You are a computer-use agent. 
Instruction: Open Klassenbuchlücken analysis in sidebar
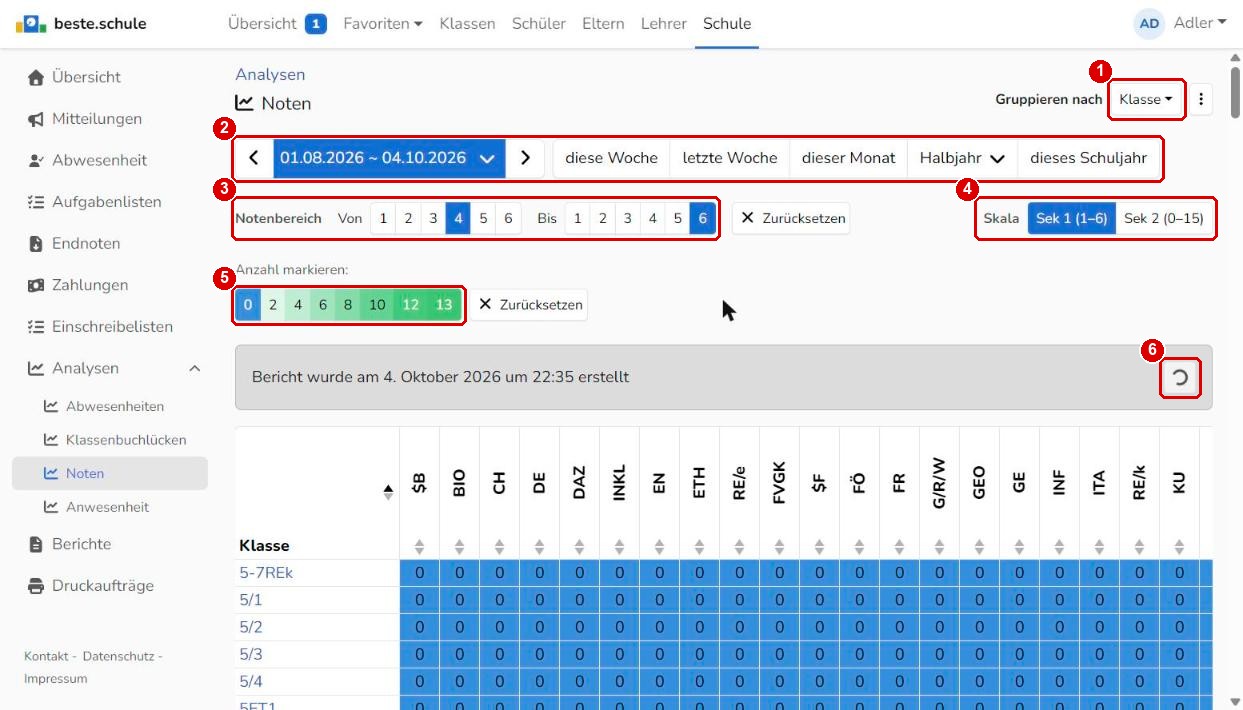pyautogui.click(x=126, y=440)
